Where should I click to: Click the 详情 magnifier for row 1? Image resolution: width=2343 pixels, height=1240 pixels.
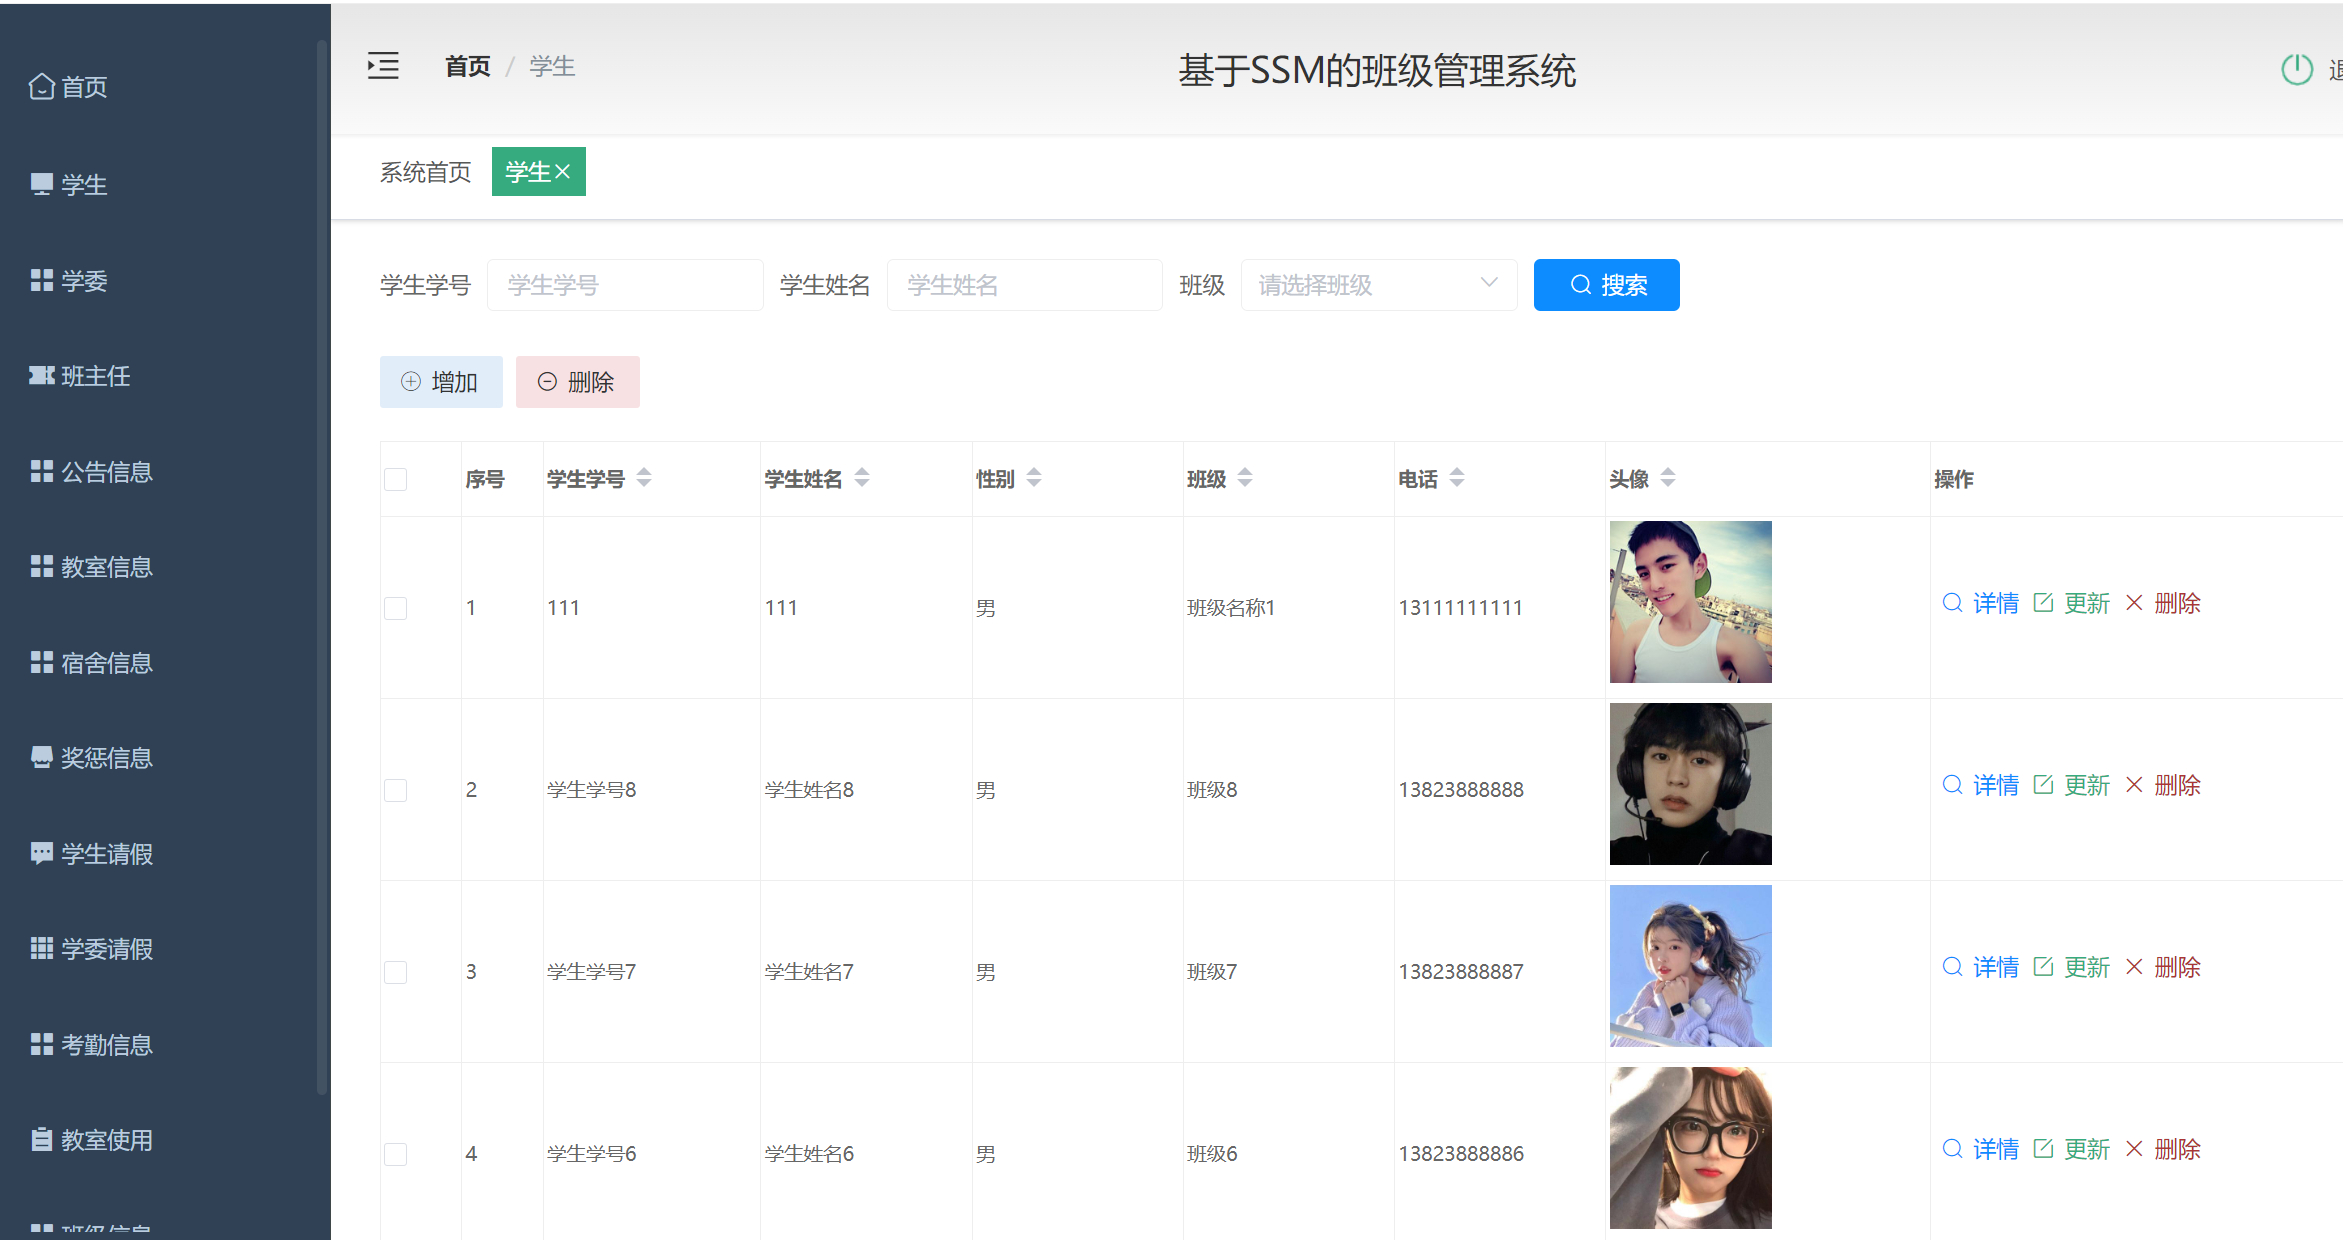1952,603
